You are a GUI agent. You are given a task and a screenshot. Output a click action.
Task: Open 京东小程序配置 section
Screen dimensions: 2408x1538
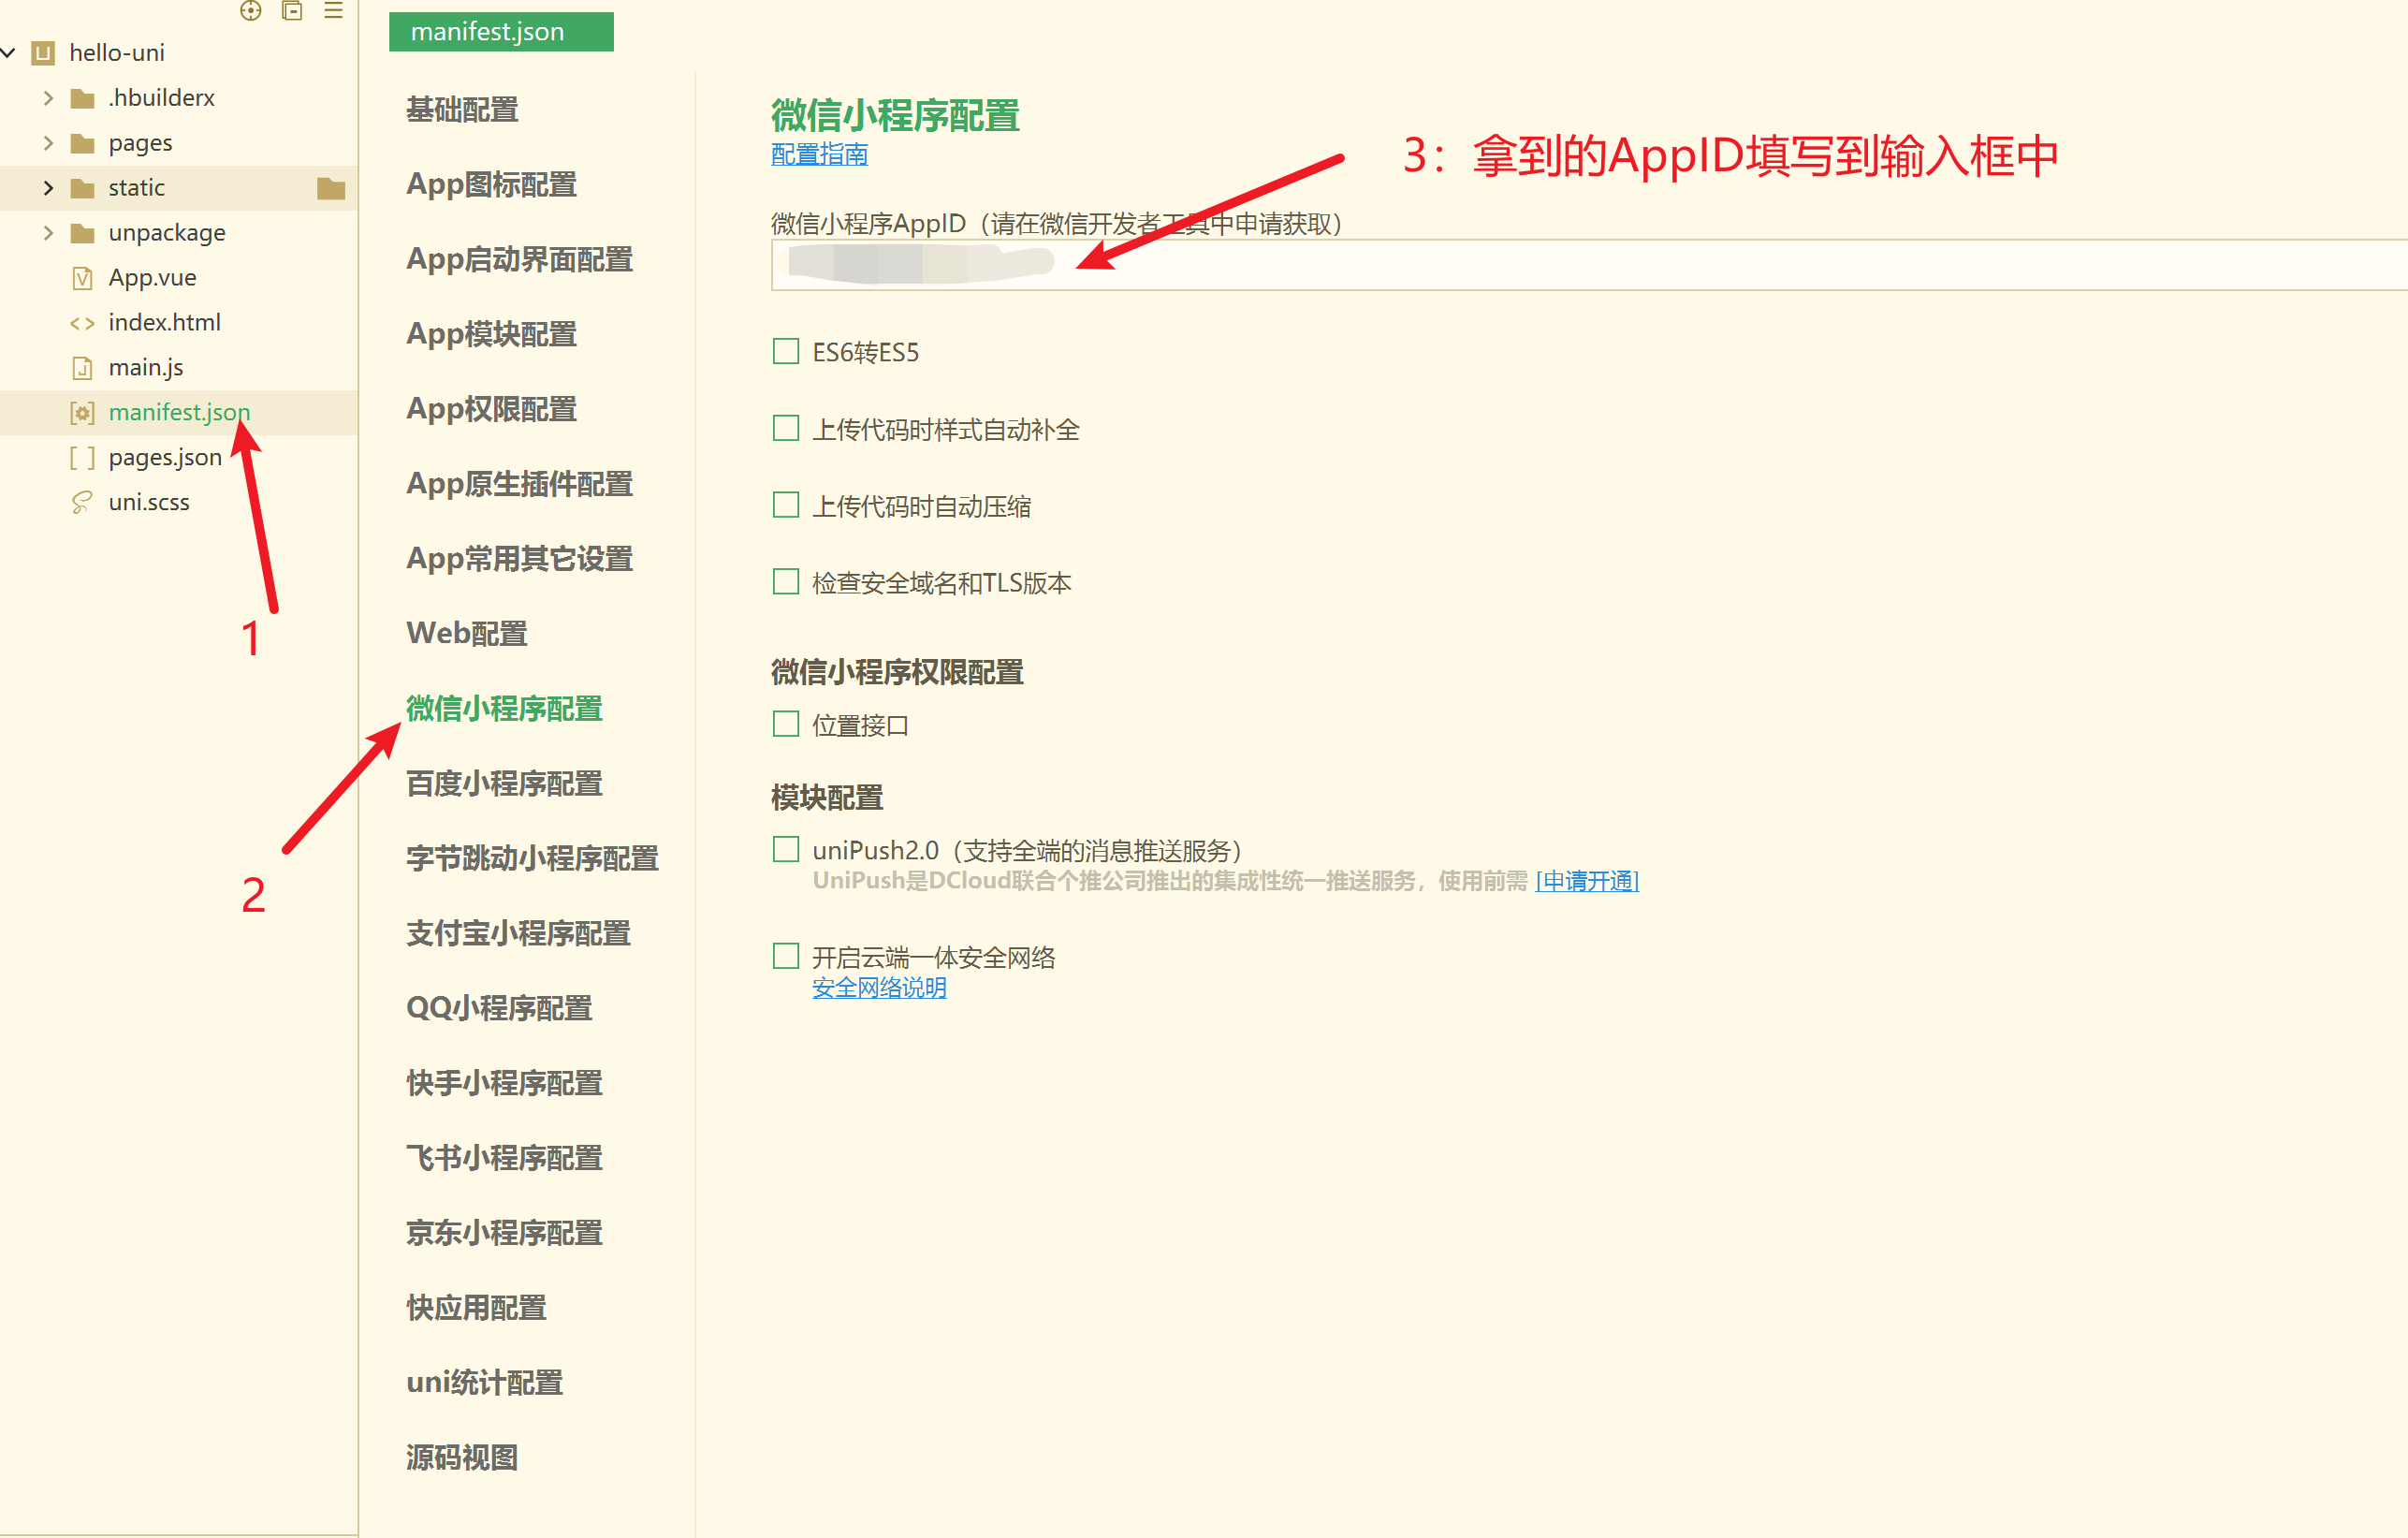coord(504,1234)
